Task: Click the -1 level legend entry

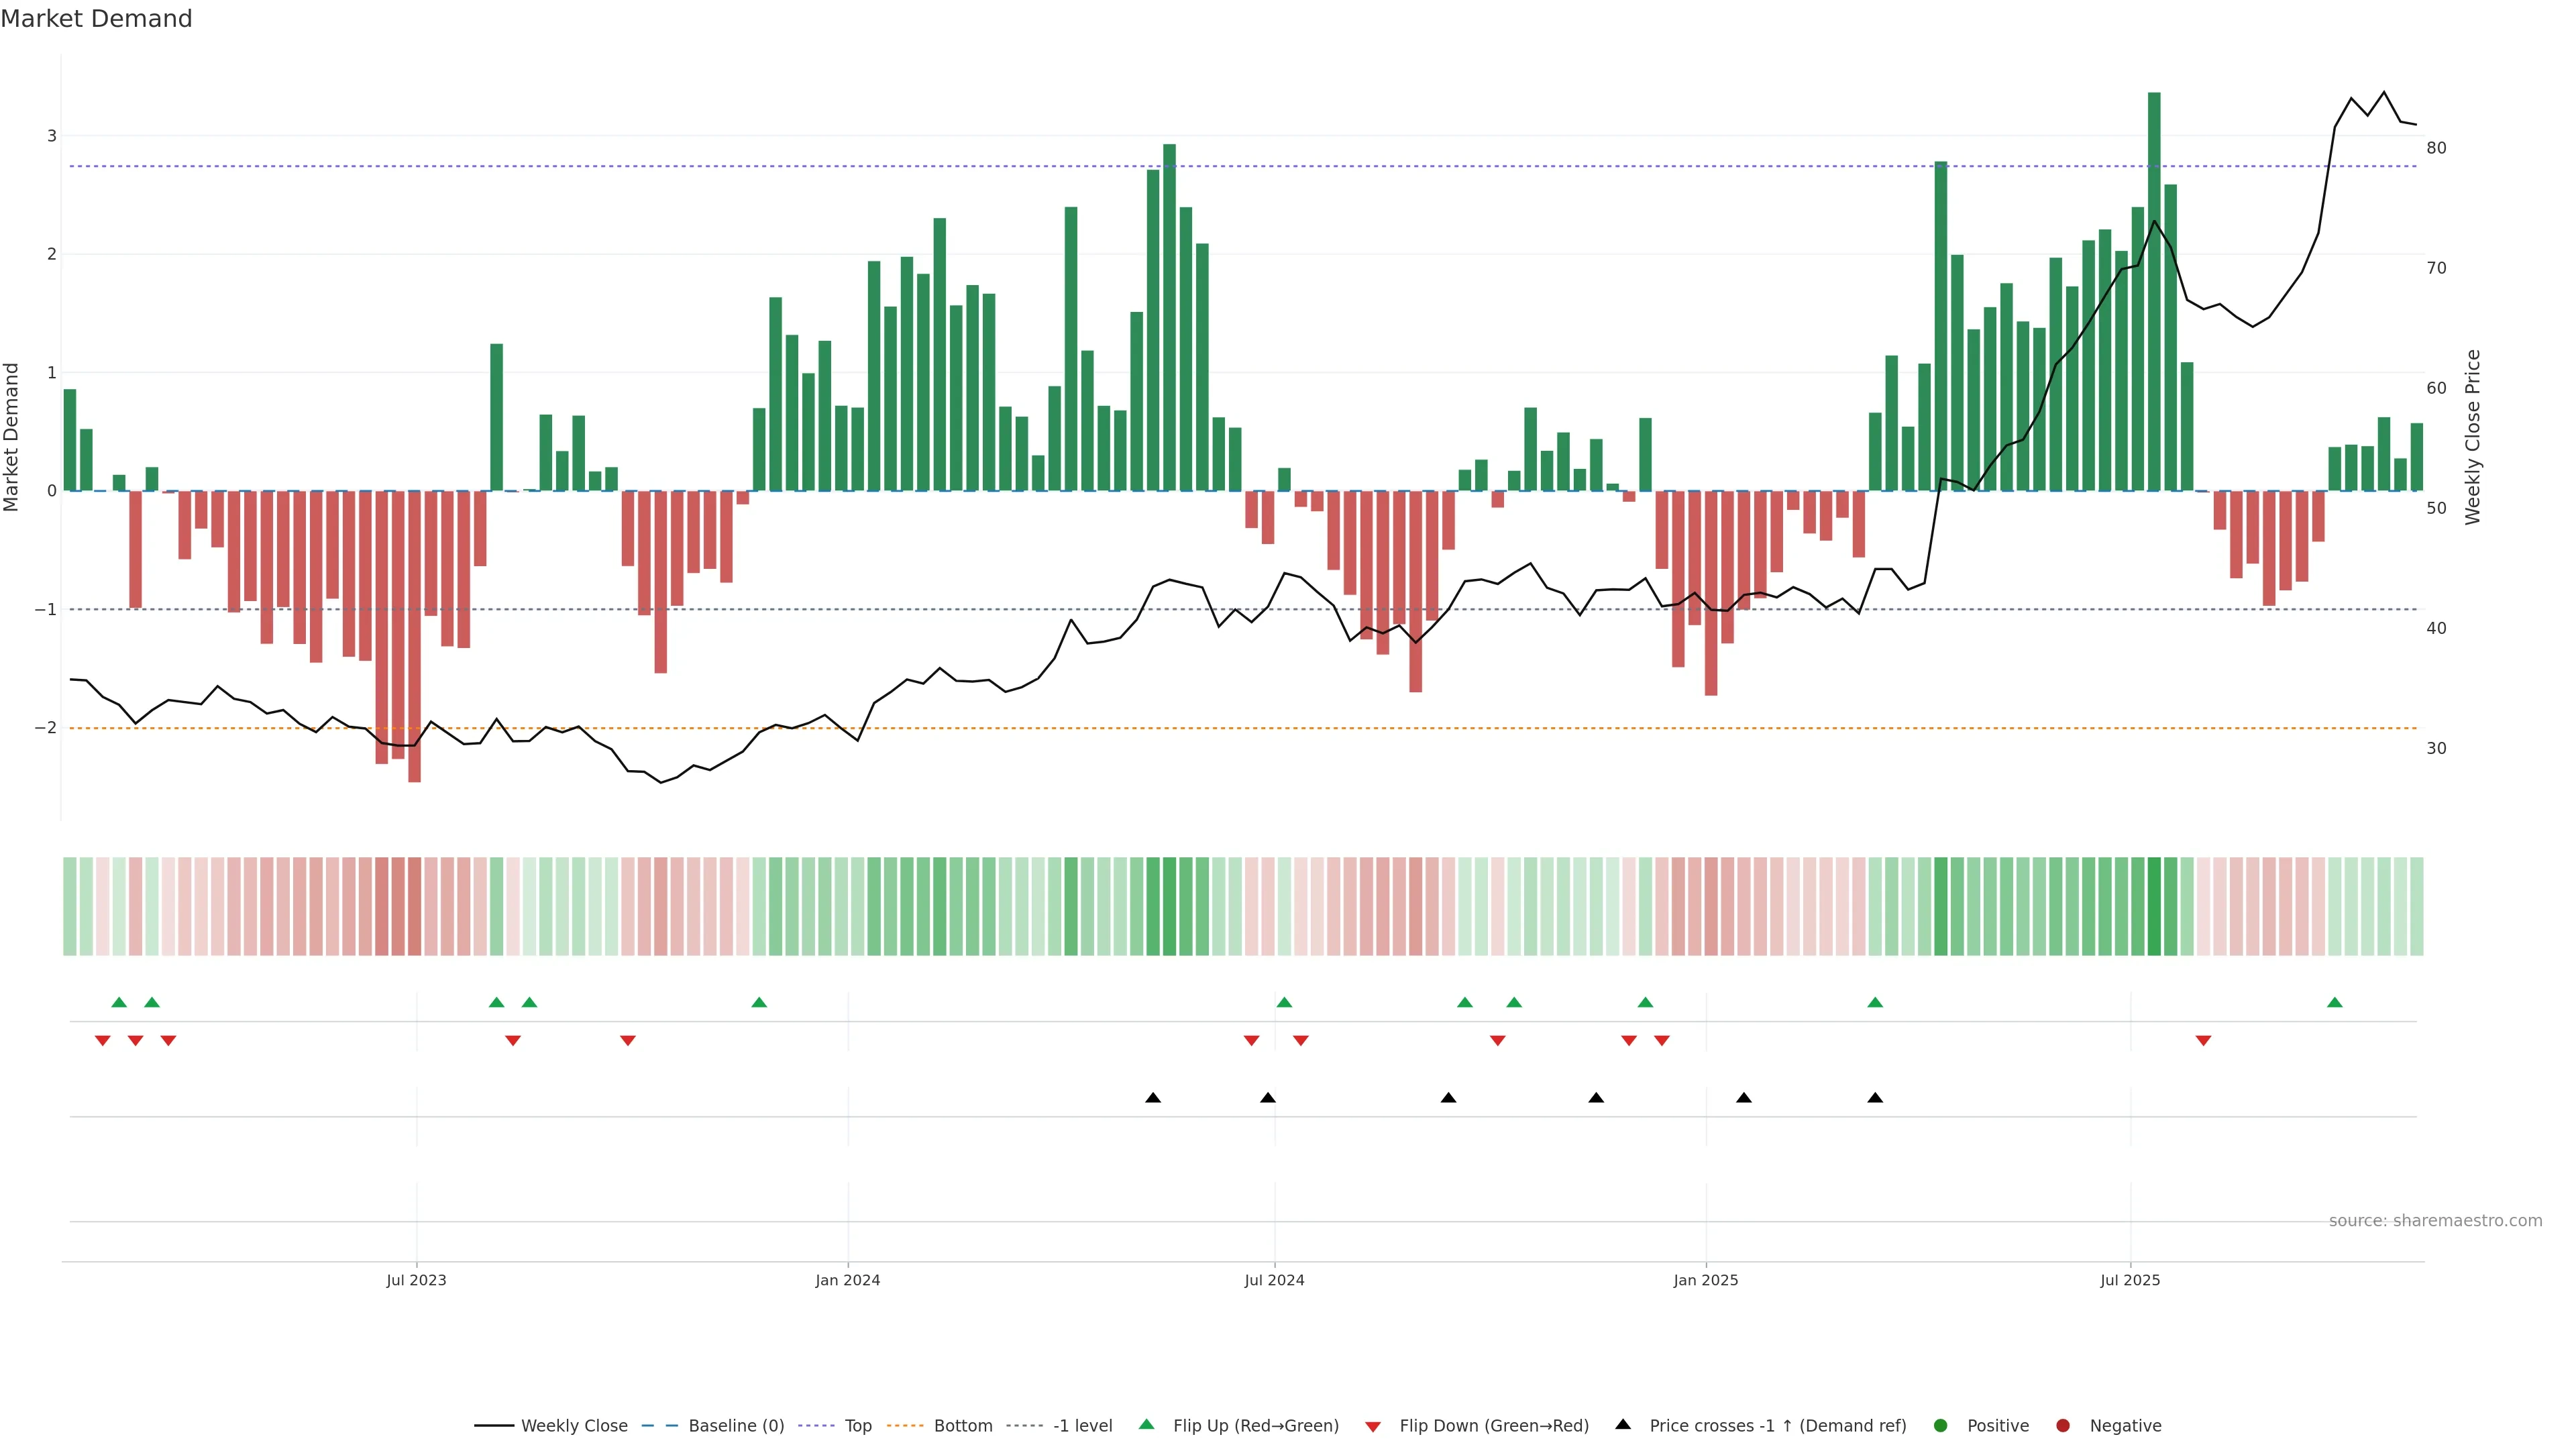Action: 1082,1426
